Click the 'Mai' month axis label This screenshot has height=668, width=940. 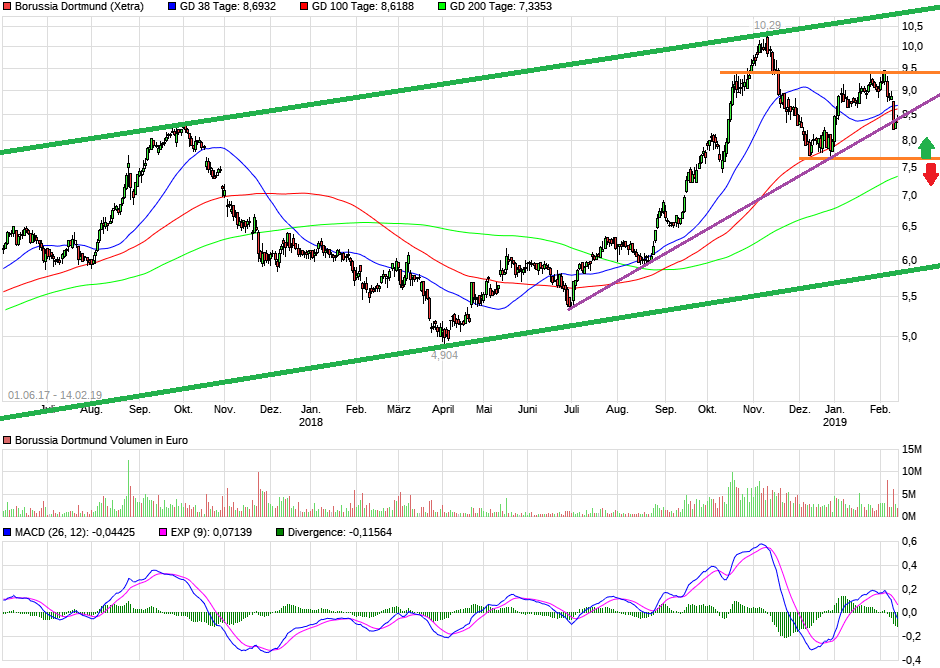click(484, 410)
